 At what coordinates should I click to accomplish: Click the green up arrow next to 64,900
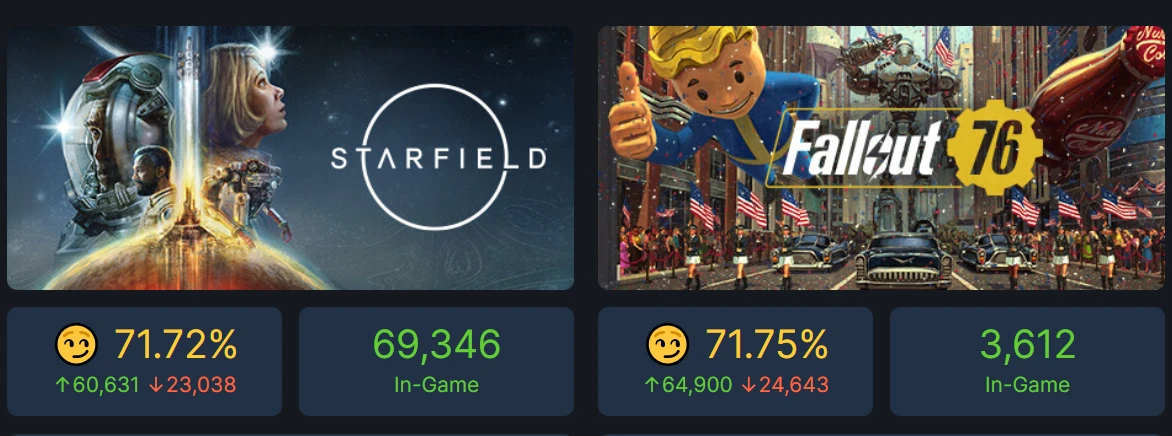651,384
